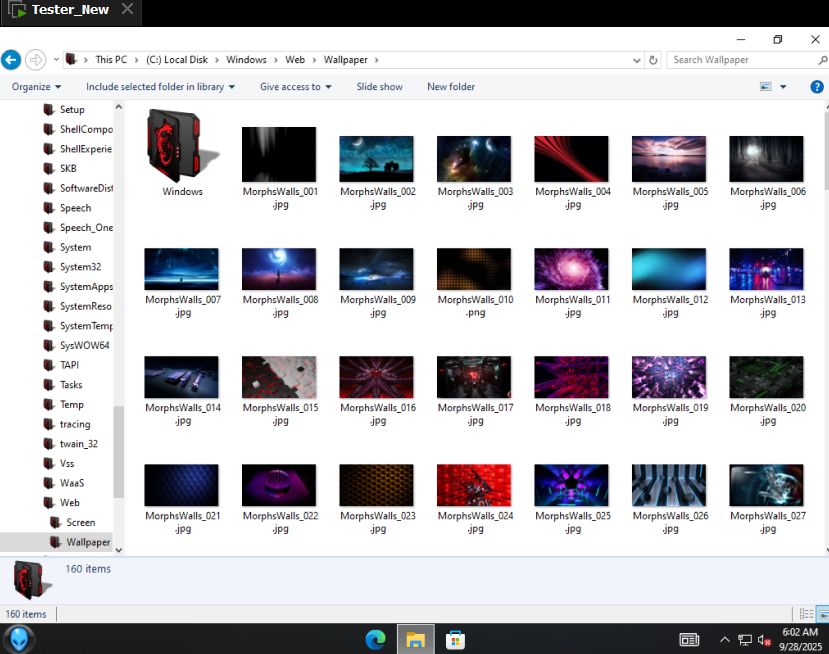The width and height of the screenshot is (829, 654).
Task: Click the Web folder icon in tree
Action: coord(49,502)
